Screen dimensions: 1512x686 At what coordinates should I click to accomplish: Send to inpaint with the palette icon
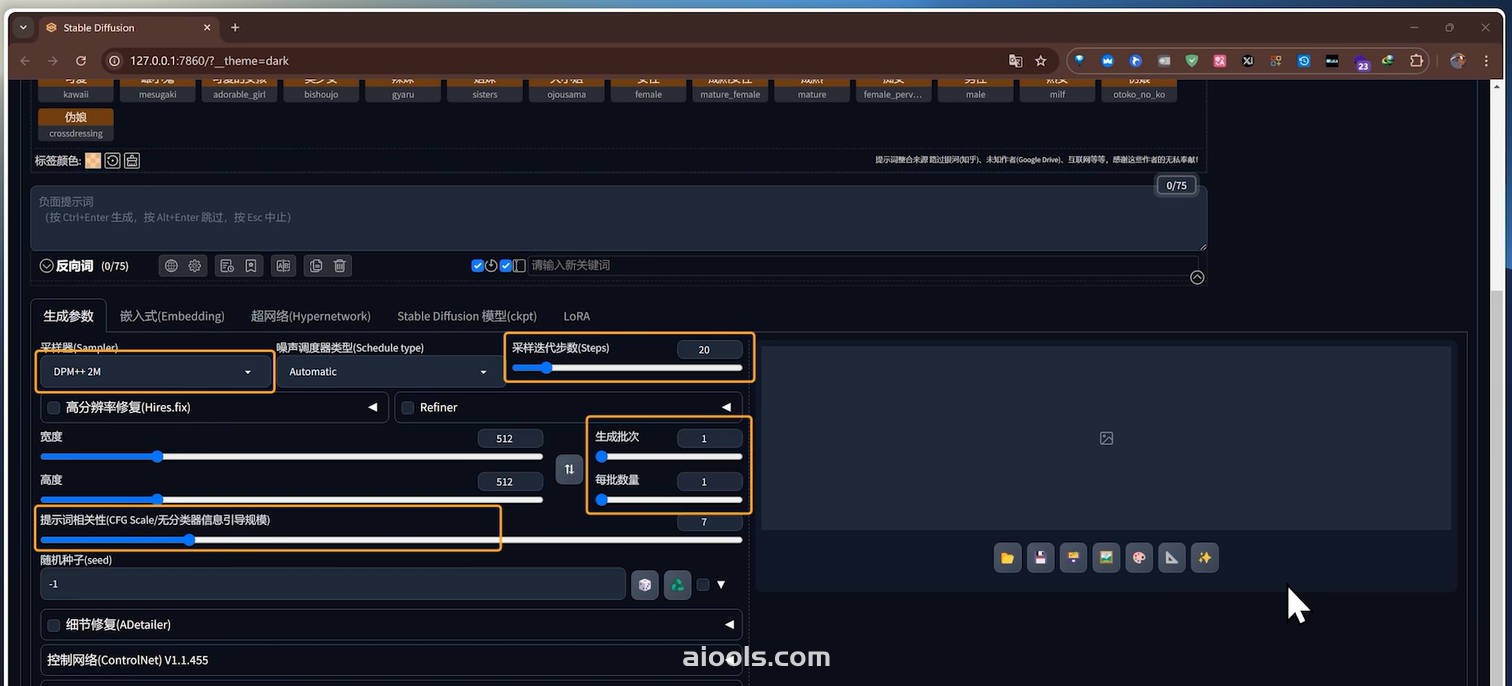click(x=1139, y=558)
